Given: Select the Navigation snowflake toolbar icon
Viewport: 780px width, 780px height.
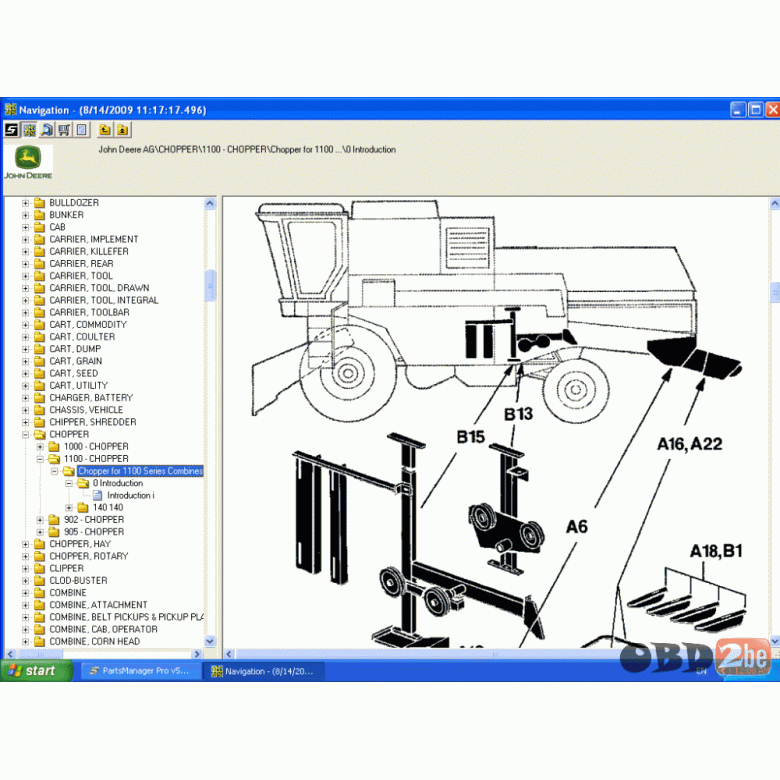Looking at the screenshot, I should pyautogui.click(x=29, y=130).
